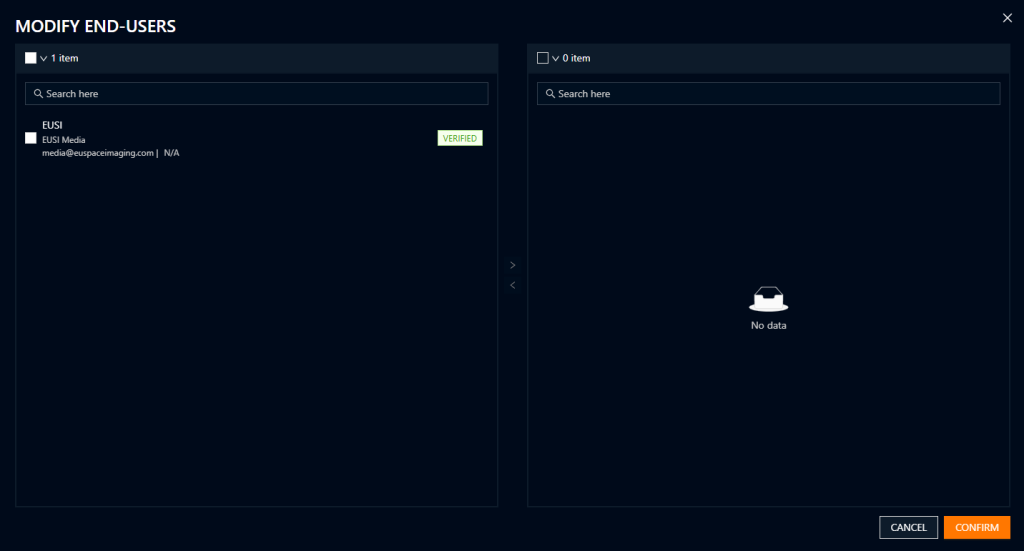Click the "0 item" count label
1024x551 pixels.
(577, 58)
